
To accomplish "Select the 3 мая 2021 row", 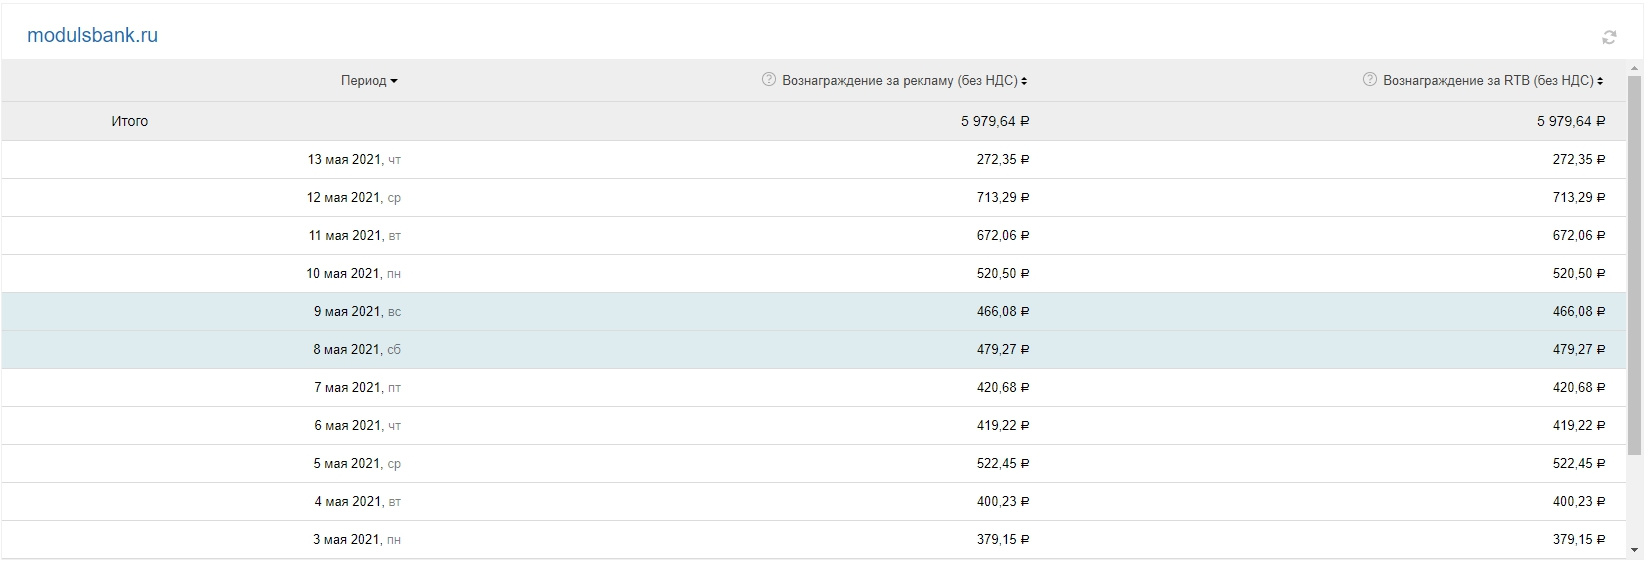I will point(357,540).
